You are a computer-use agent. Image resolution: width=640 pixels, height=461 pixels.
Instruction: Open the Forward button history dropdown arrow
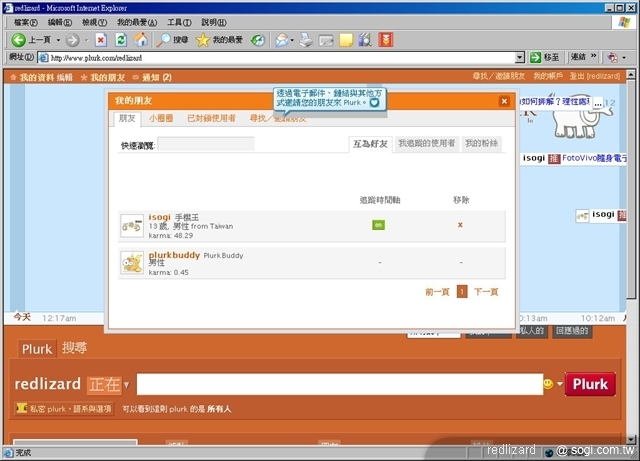(87, 40)
